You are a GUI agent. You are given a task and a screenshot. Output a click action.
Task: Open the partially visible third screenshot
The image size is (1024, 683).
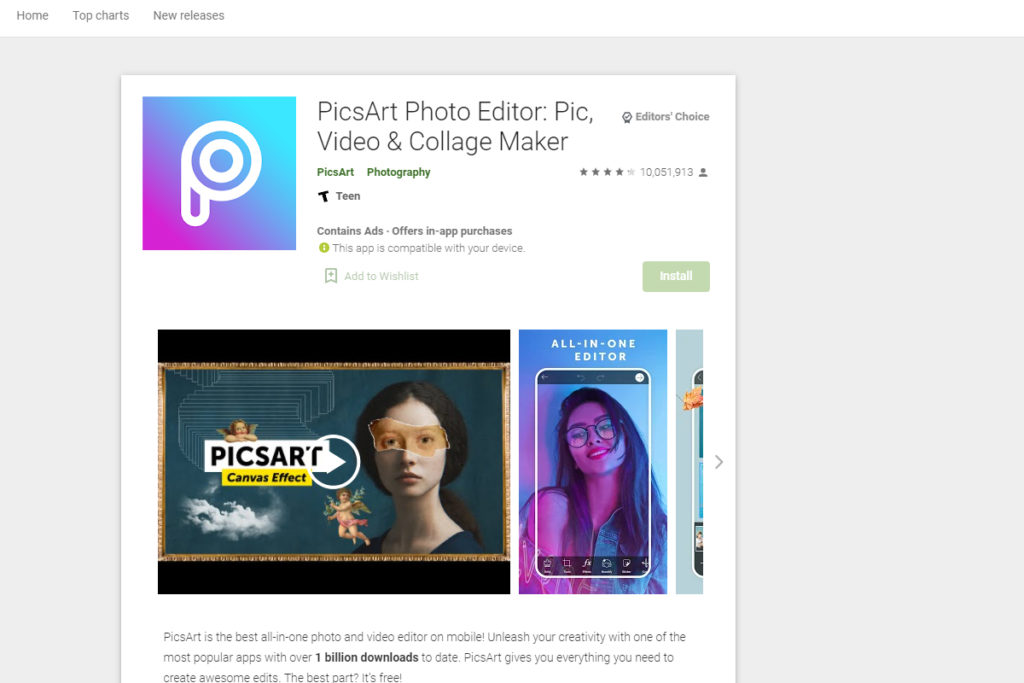tap(690, 462)
